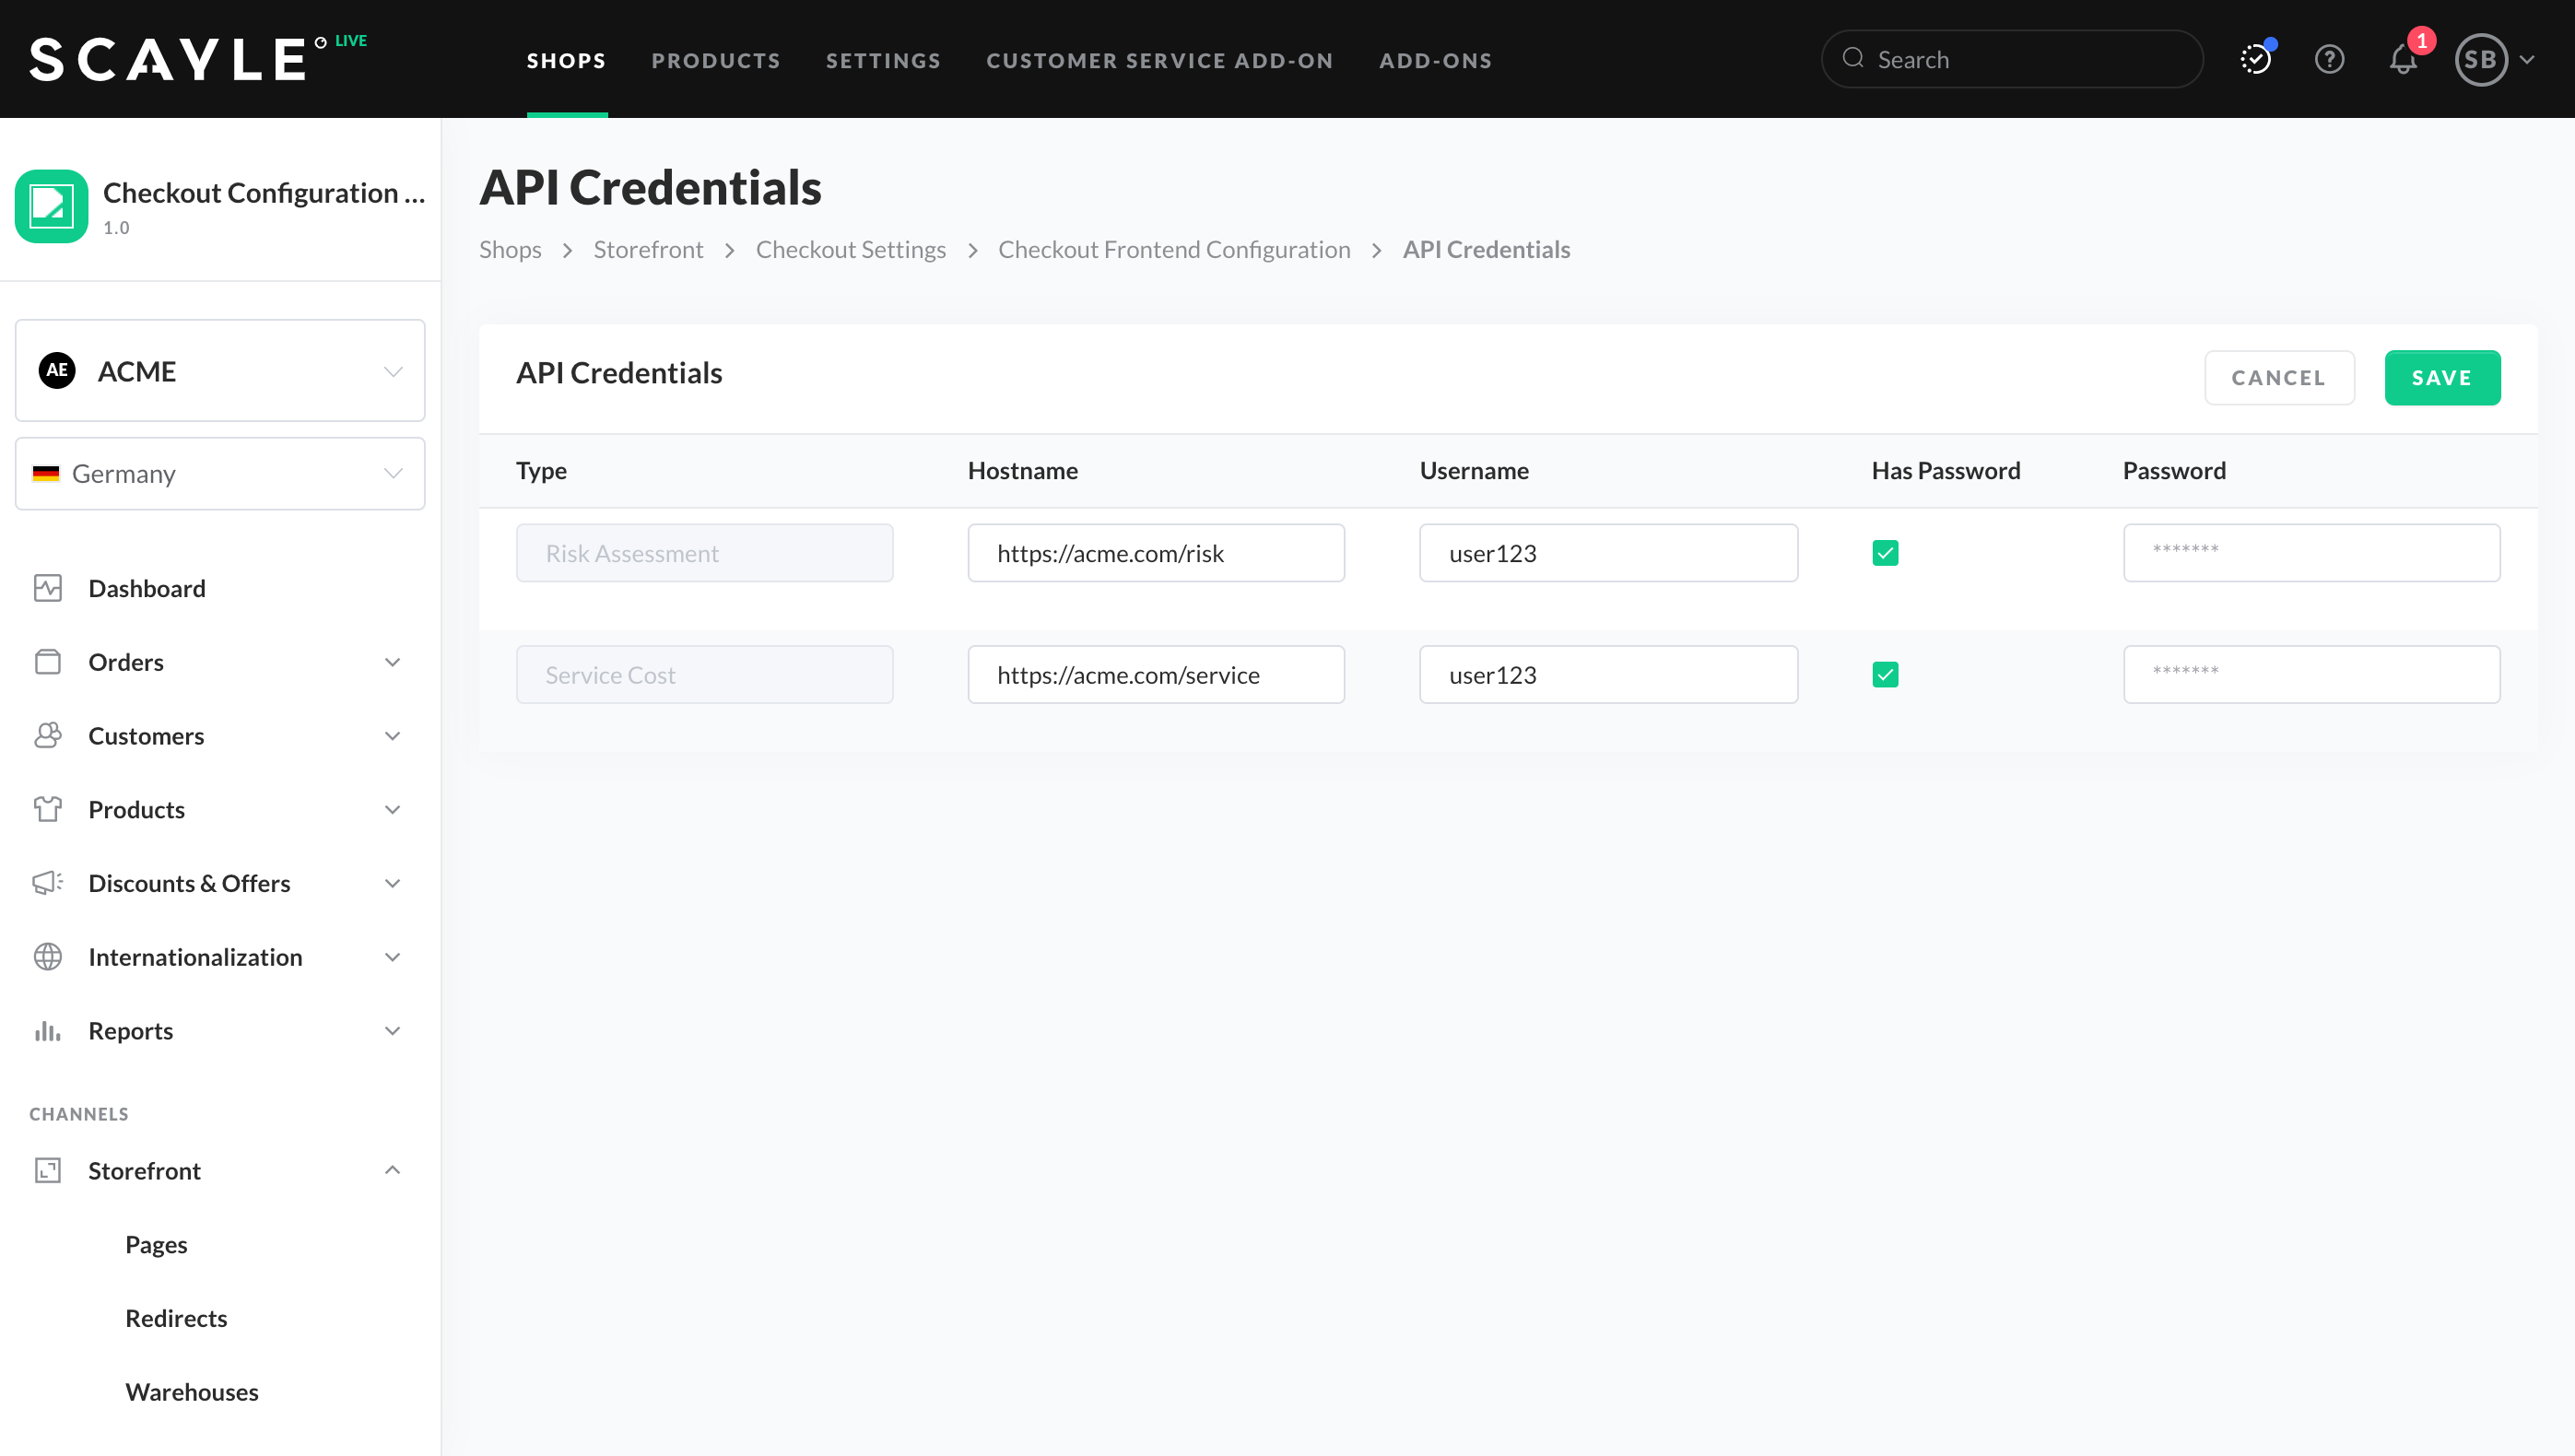Image resolution: width=2575 pixels, height=1456 pixels.
Task: Open Dashboard via its chart icon
Action: point(47,588)
